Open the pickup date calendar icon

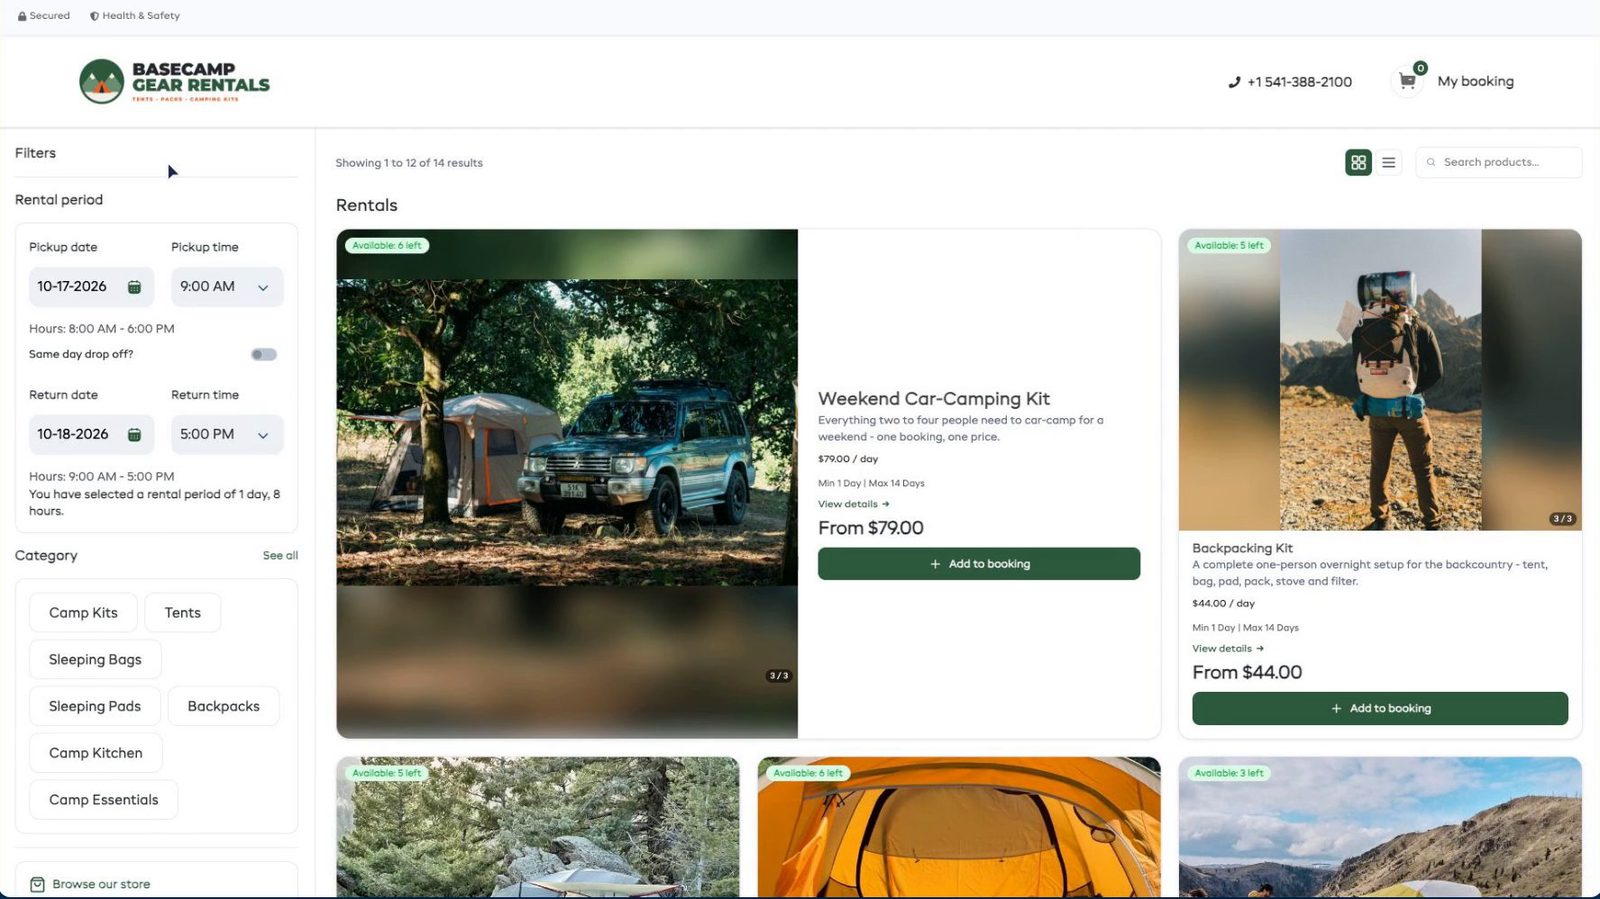134,287
